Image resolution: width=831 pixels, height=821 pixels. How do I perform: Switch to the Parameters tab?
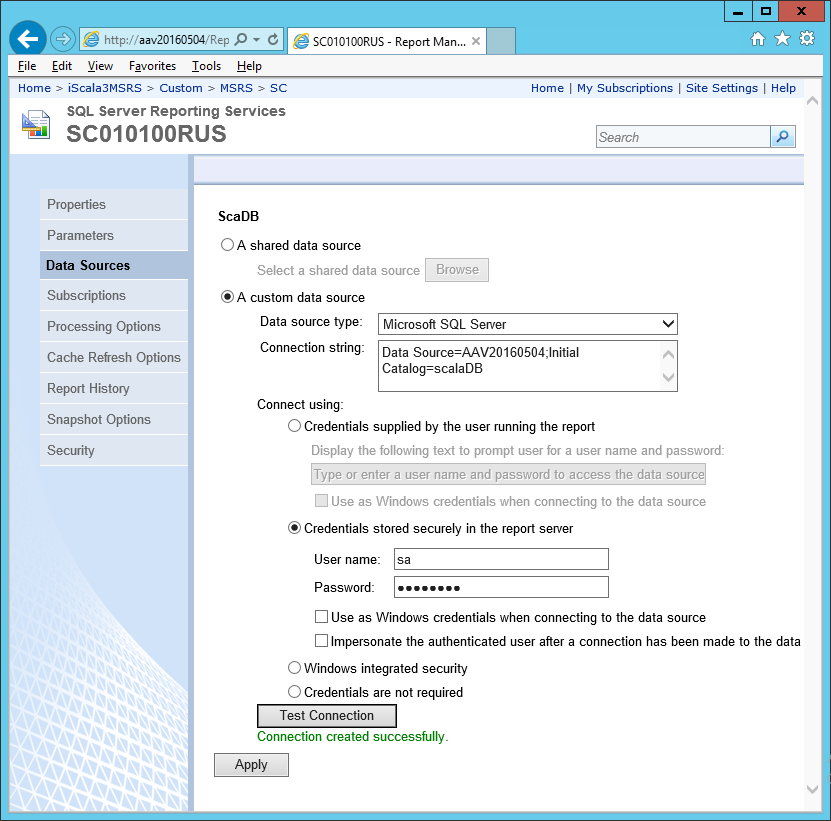coord(114,235)
